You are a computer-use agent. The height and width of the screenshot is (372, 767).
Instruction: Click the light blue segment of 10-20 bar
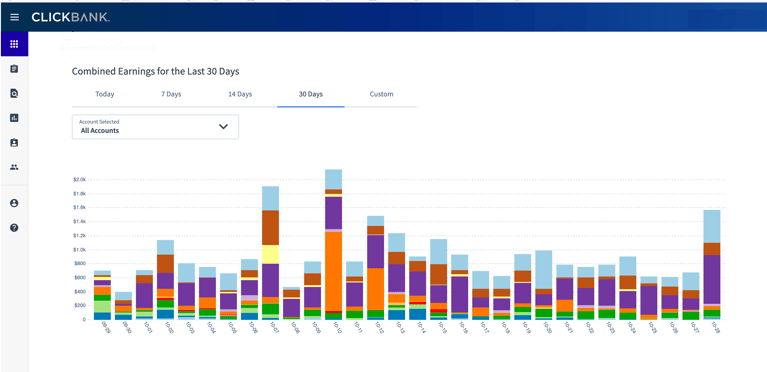(544, 270)
